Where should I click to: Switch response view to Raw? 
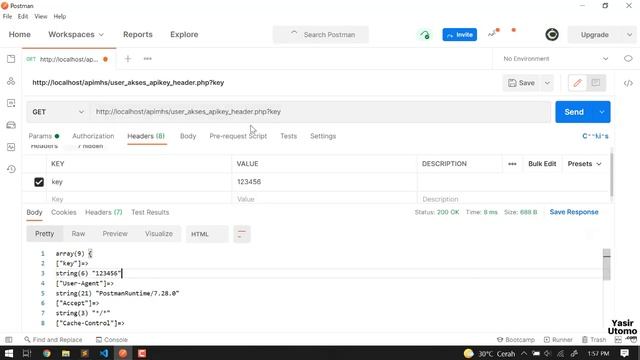click(78, 234)
